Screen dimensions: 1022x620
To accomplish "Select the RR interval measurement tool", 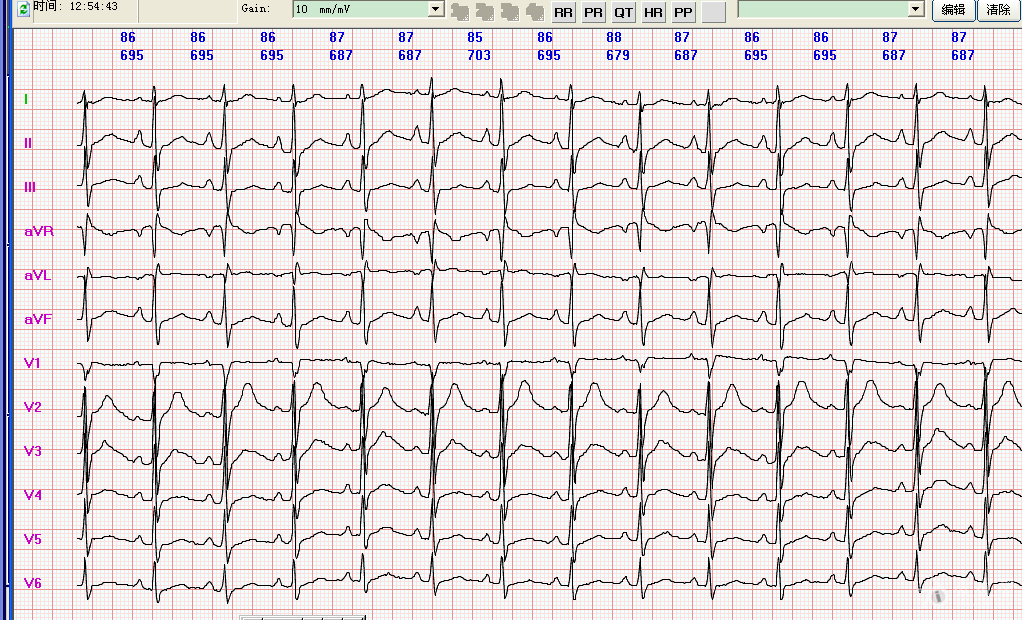I will (x=564, y=12).
